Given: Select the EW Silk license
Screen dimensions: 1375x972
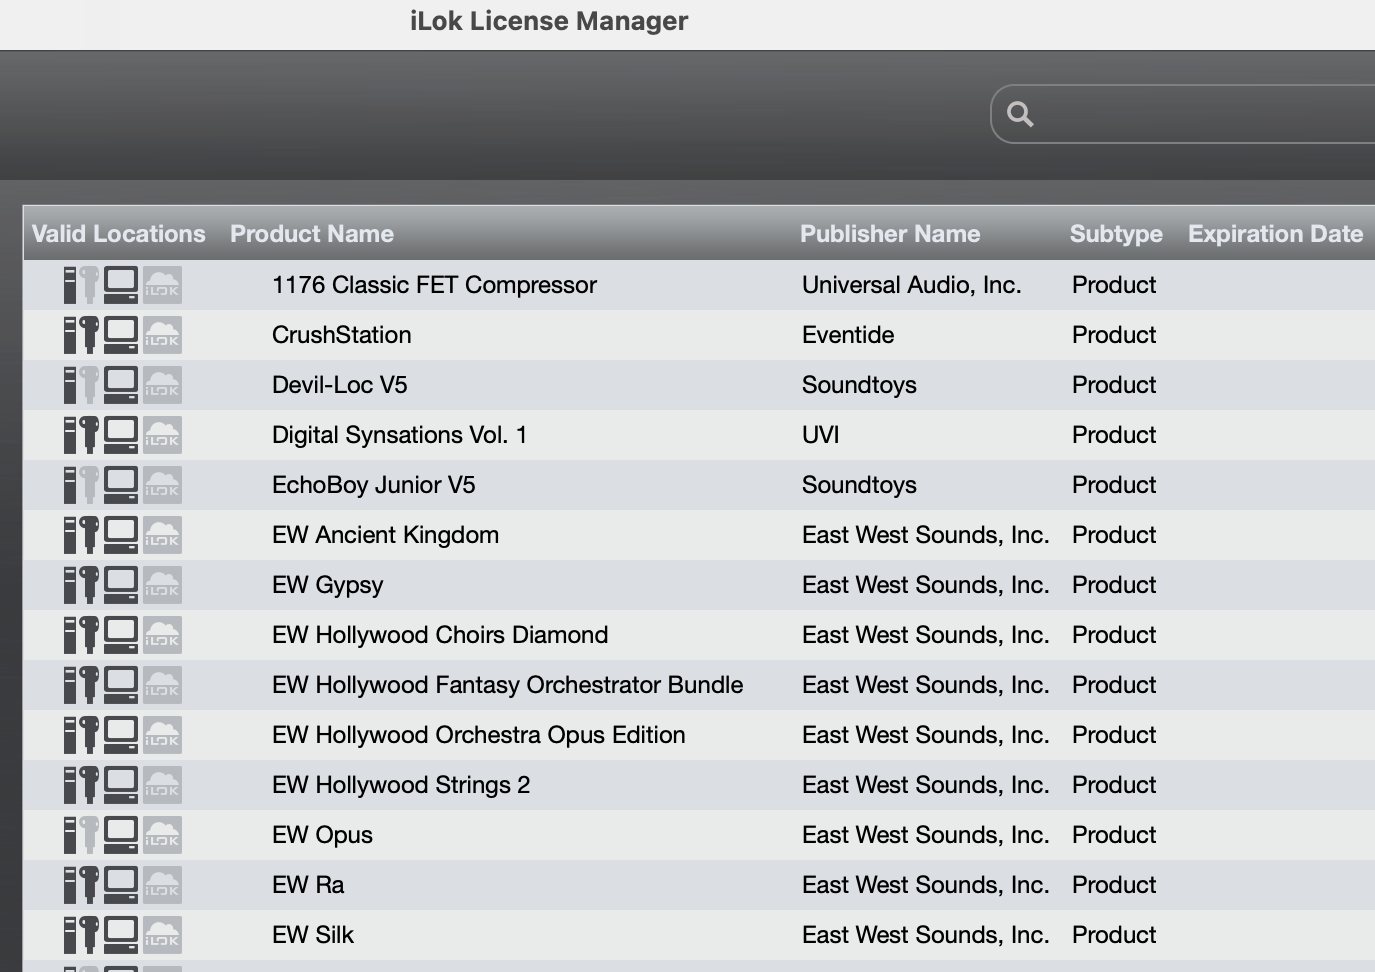Looking at the screenshot, I should pos(699,935).
